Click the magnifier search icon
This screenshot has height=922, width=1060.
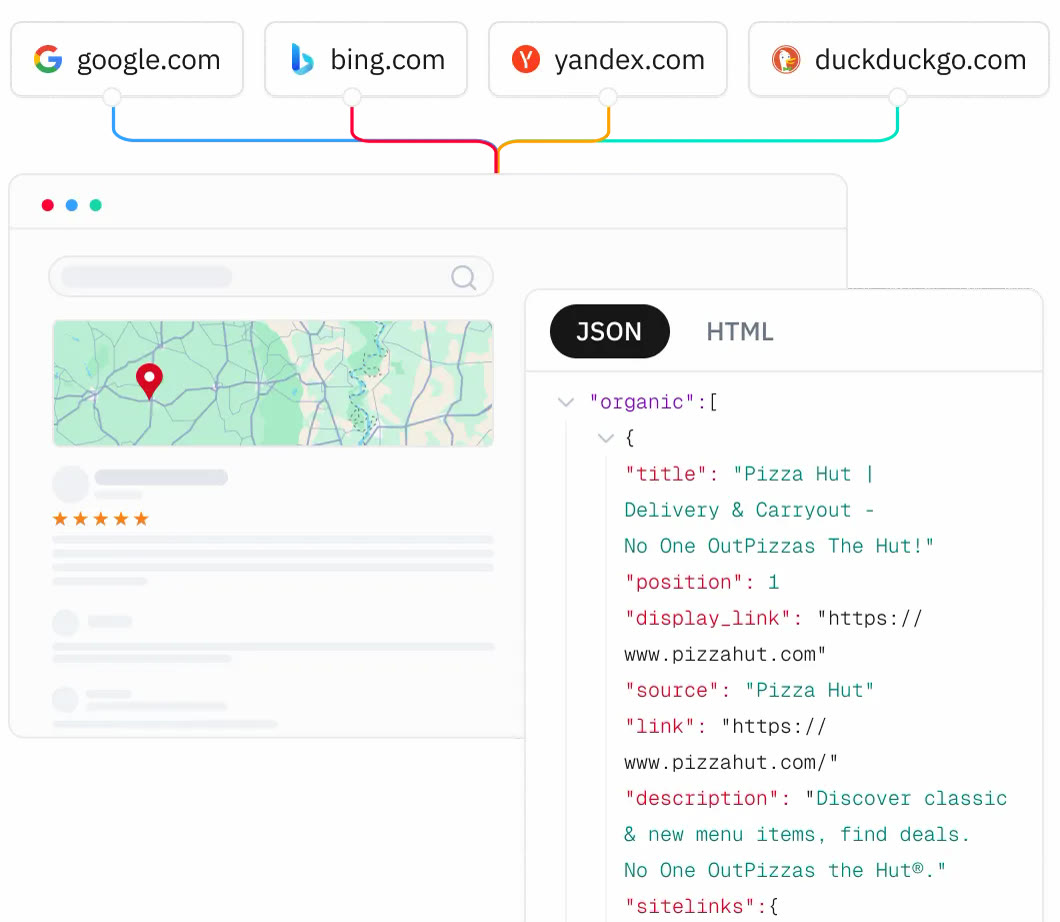(464, 277)
